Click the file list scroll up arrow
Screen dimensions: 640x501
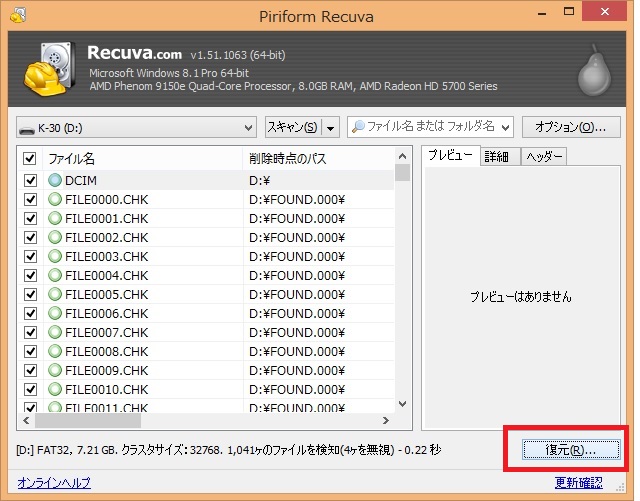(x=402, y=156)
